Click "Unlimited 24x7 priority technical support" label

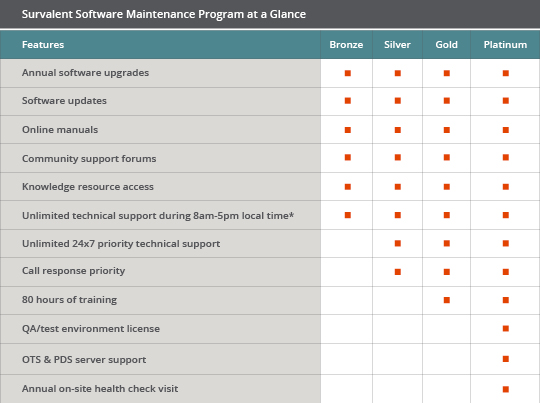(121, 244)
